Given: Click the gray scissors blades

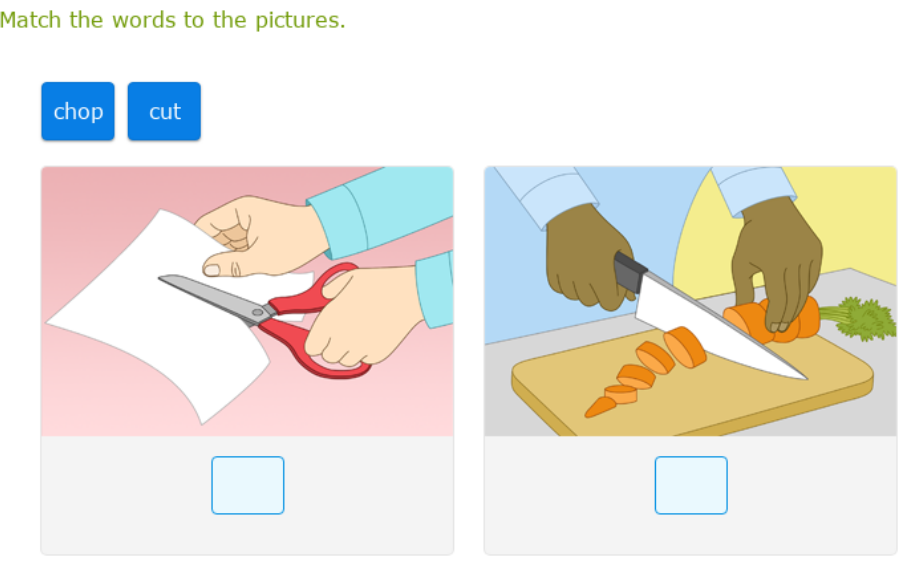Looking at the screenshot, I should click(x=208, y=298).
